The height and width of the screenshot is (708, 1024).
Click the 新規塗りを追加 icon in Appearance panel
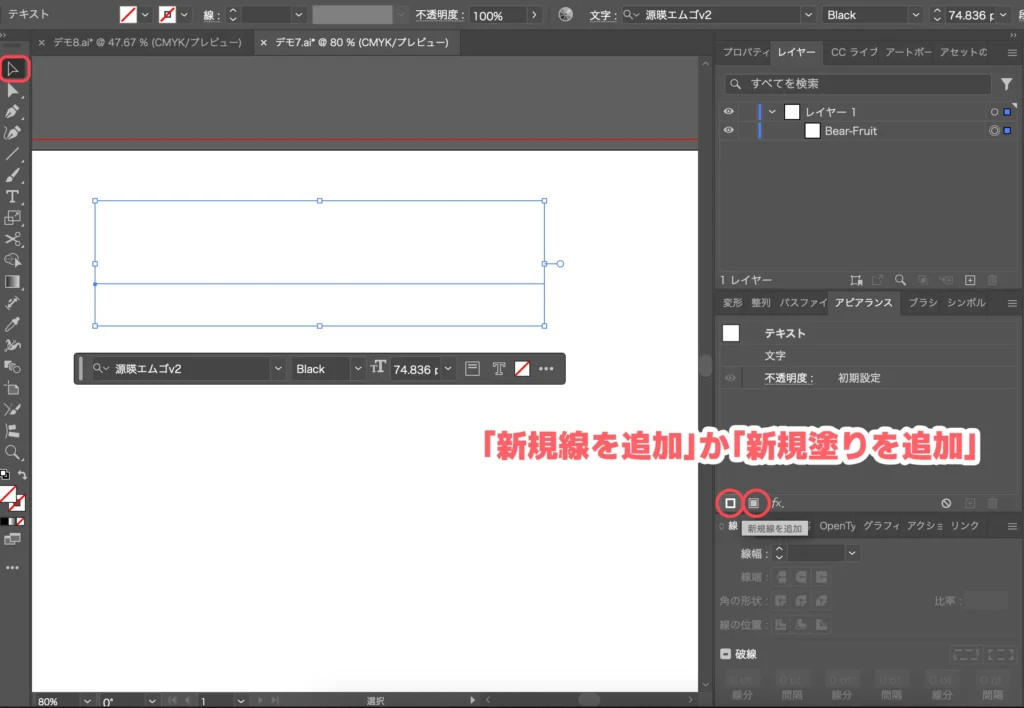click(754, 503)
